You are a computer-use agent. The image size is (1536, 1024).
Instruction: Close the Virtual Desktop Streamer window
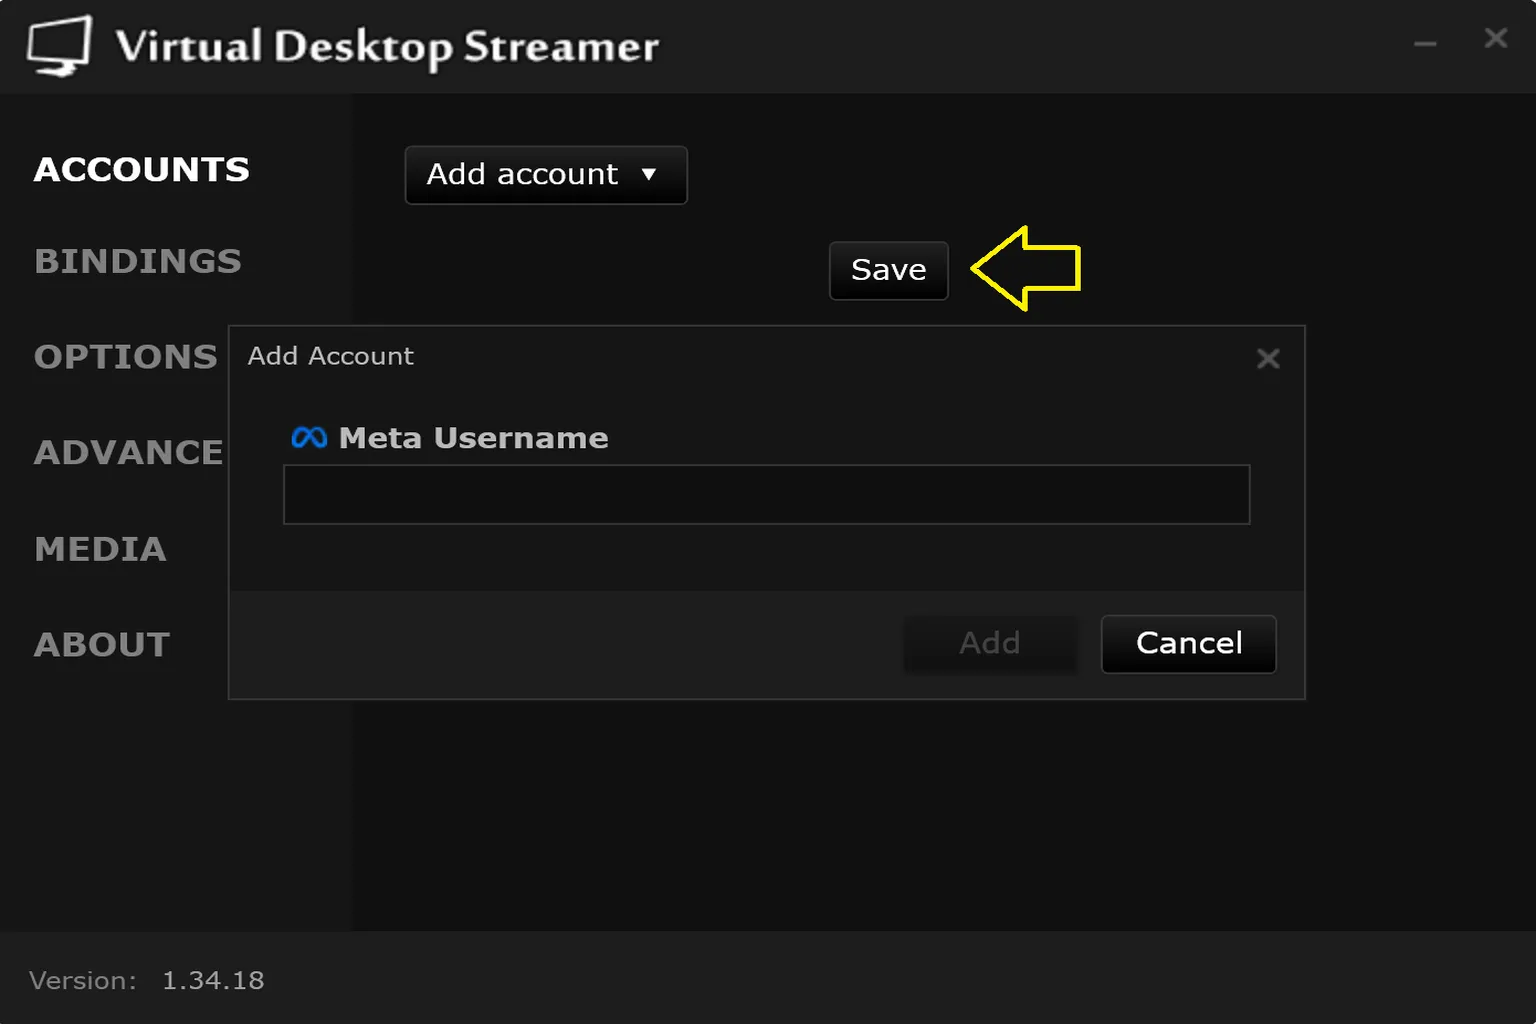[1495, 38]
